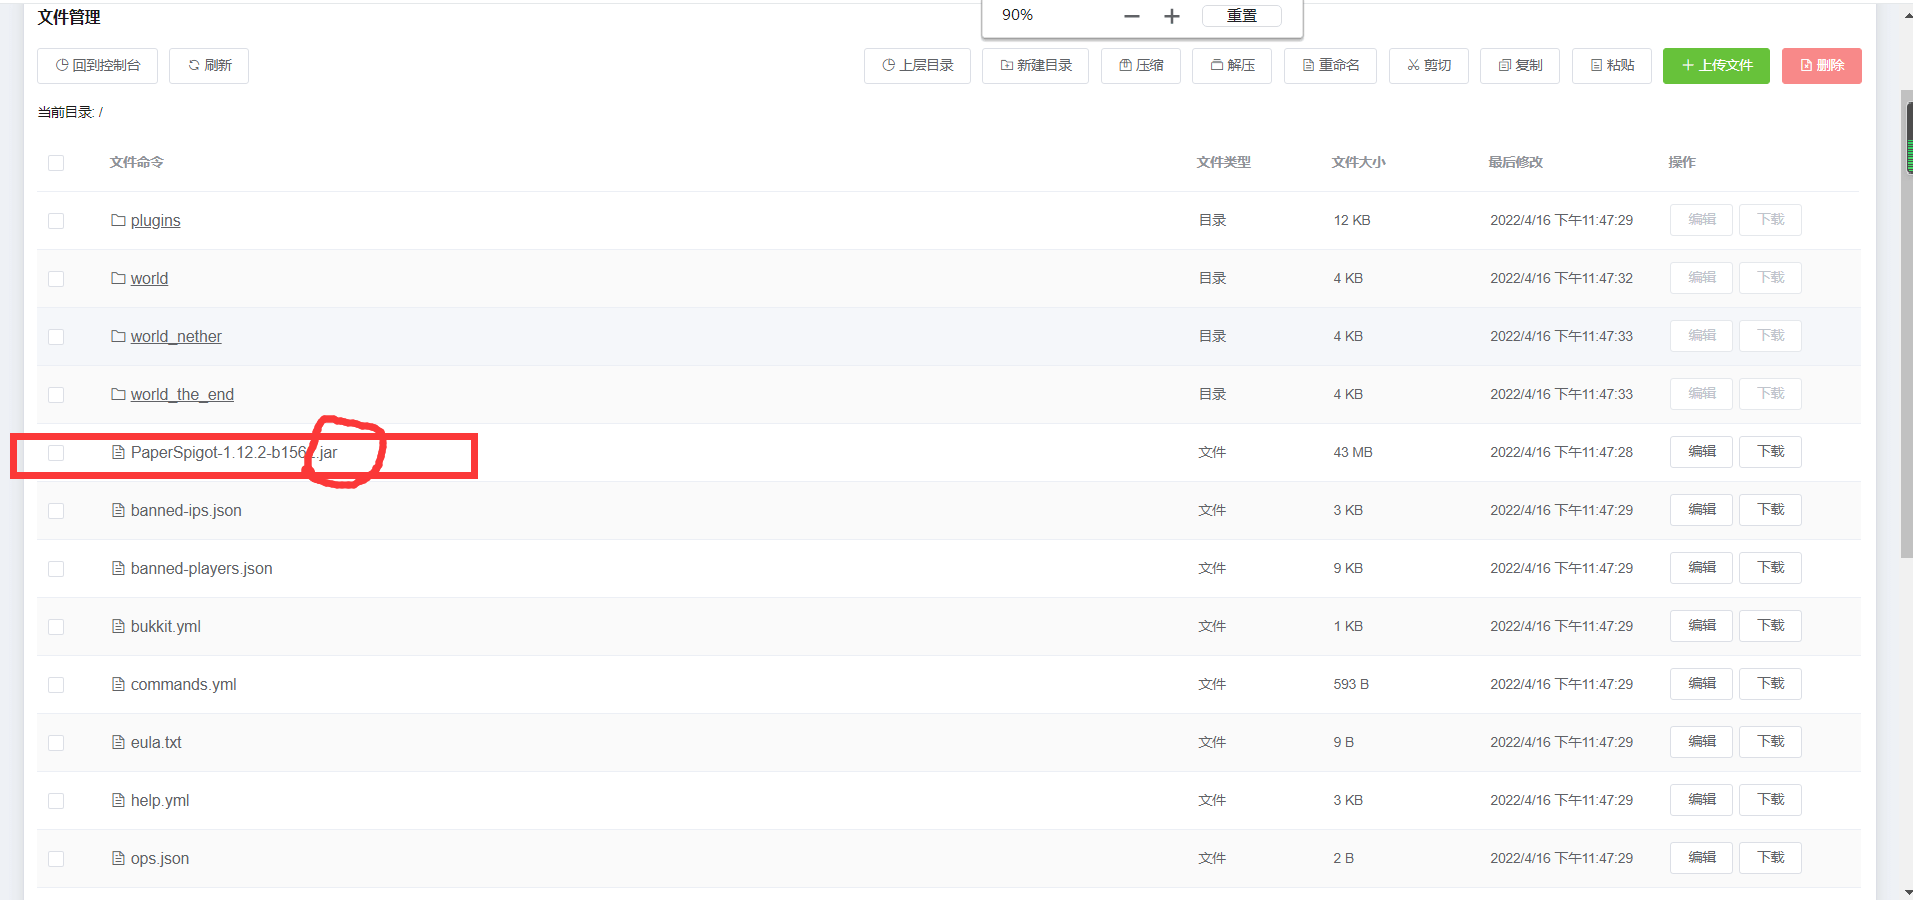Check the box for banned-ips.json
1913x900 pixels.
click(x=56, y=511)
